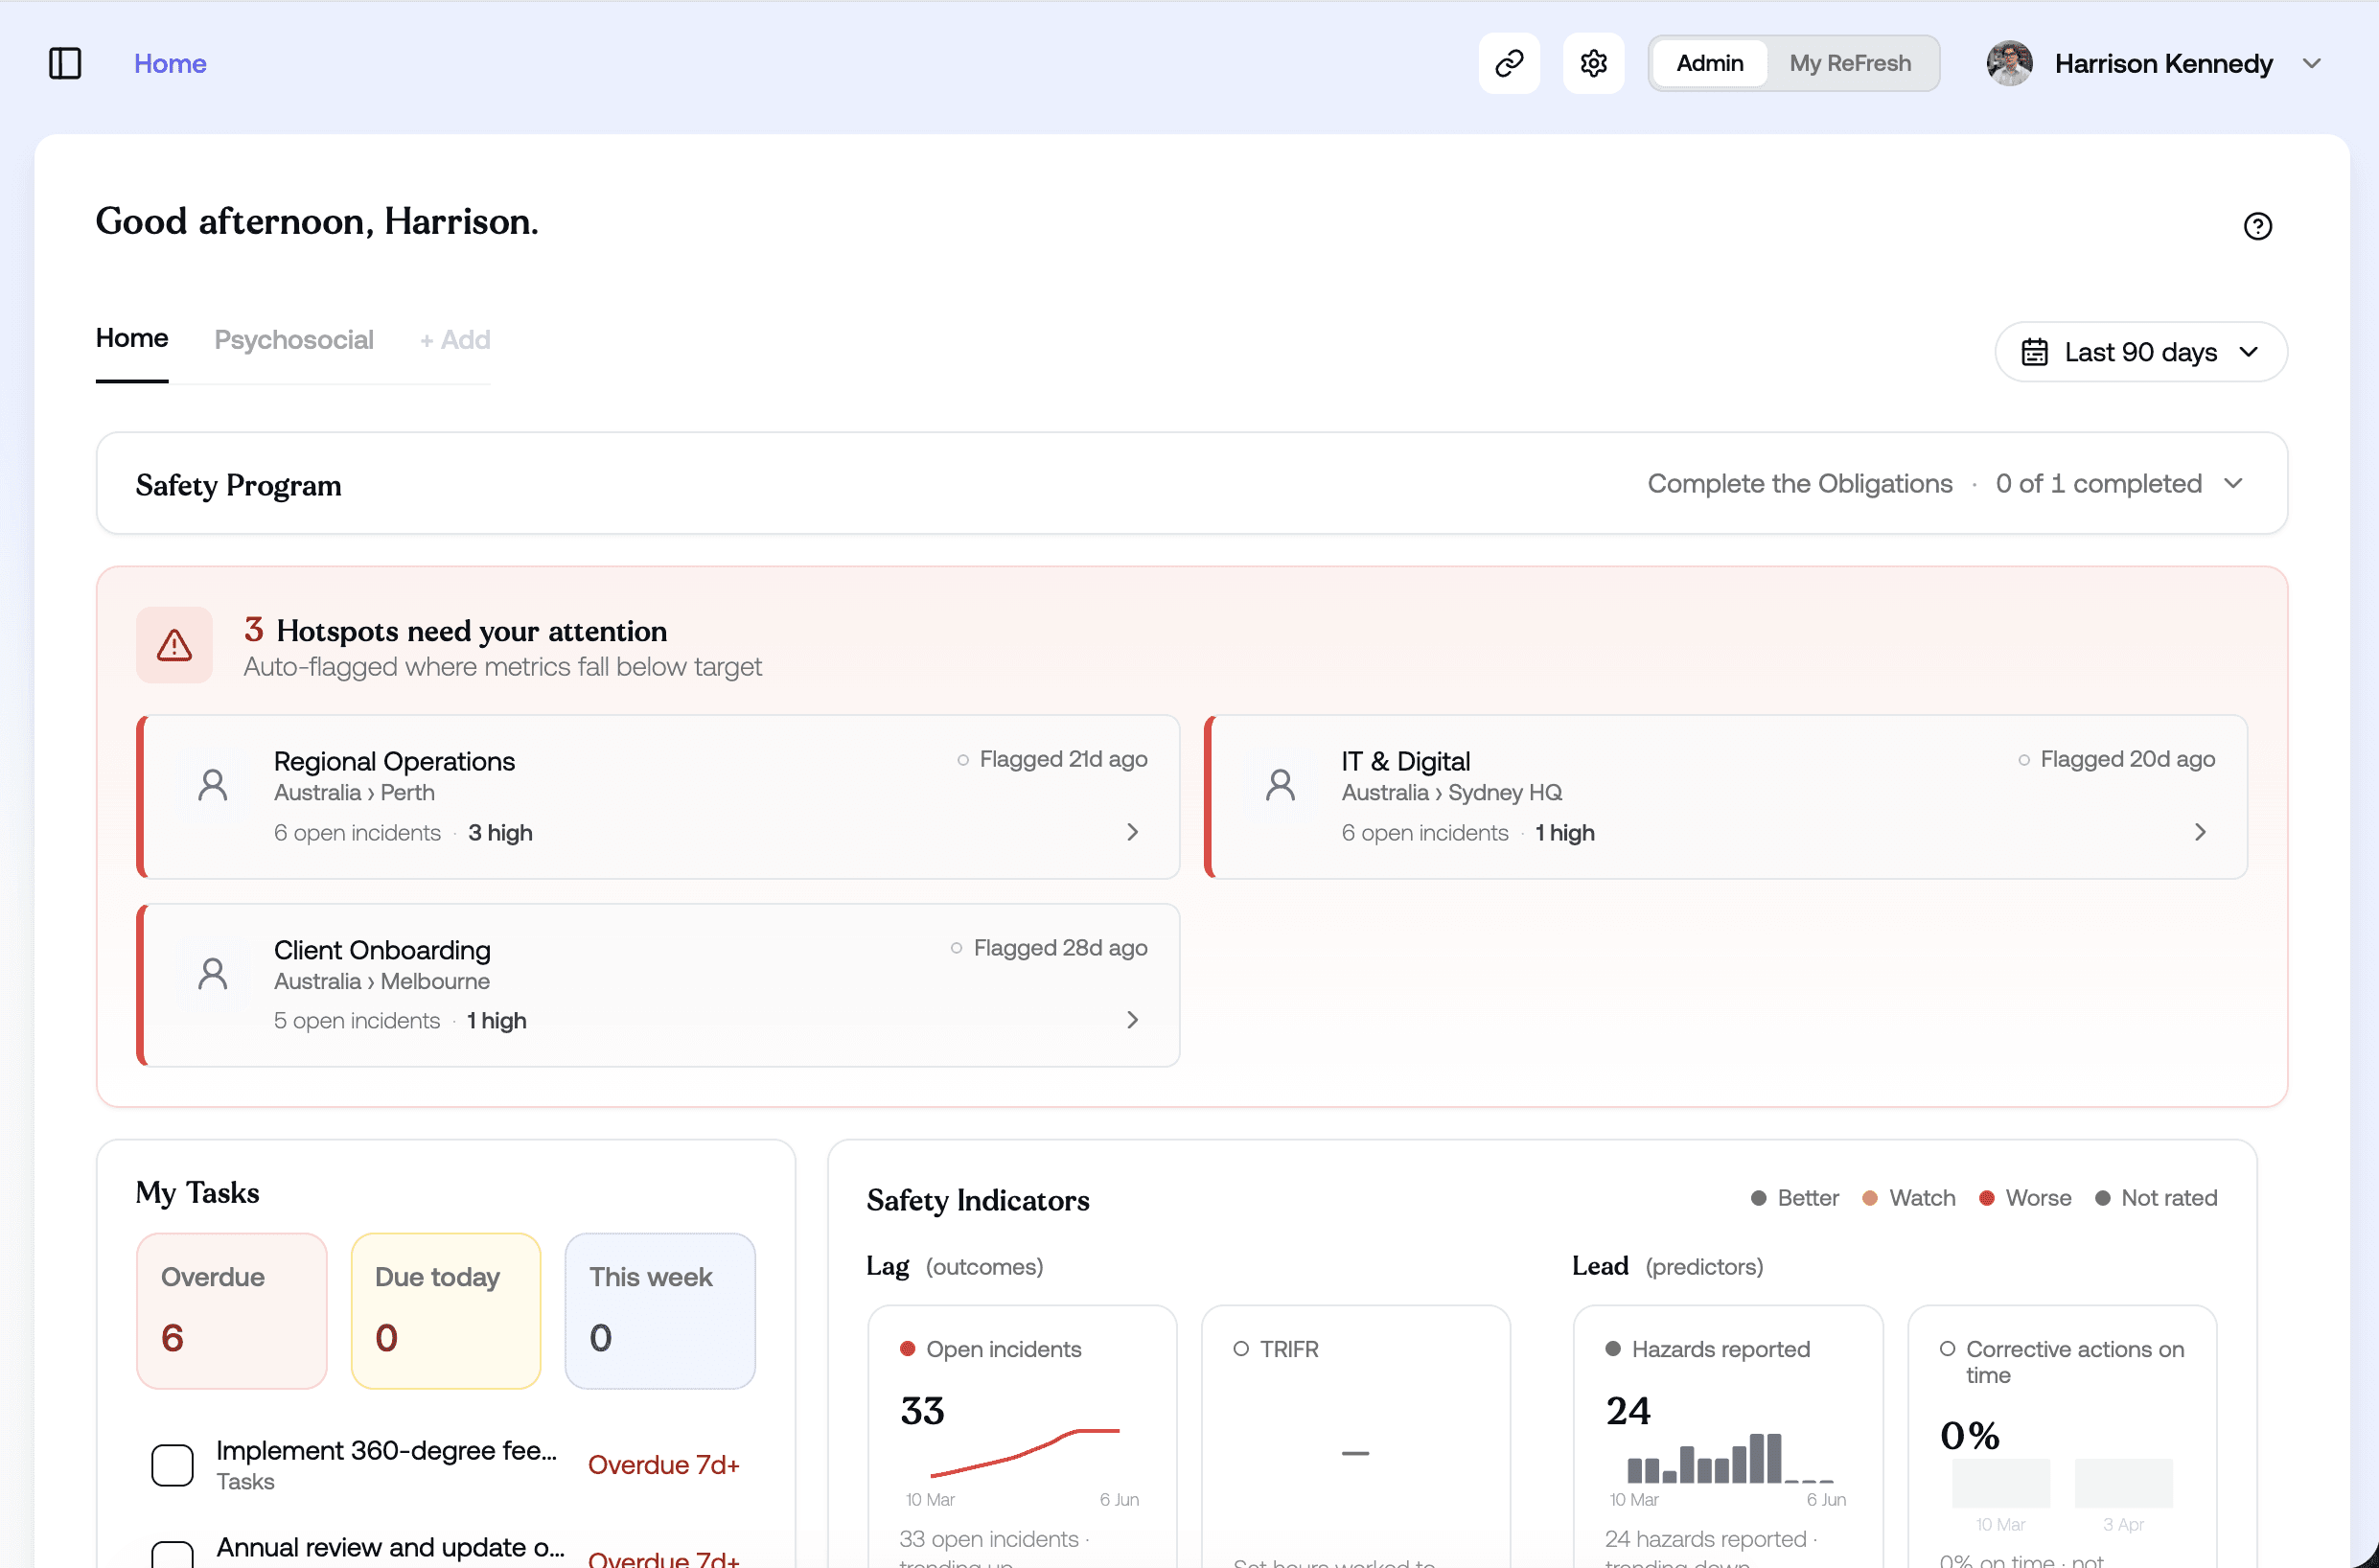
Task: Click the Better legend dot
Action: click(1759, 1198)
